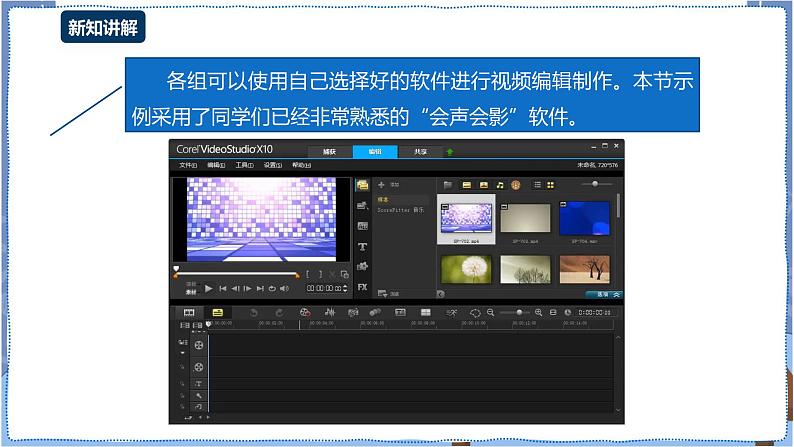The image size is (794, 447).
Task: Click the Redo arrow in timeline toolbar
Action: coord(279,313)
